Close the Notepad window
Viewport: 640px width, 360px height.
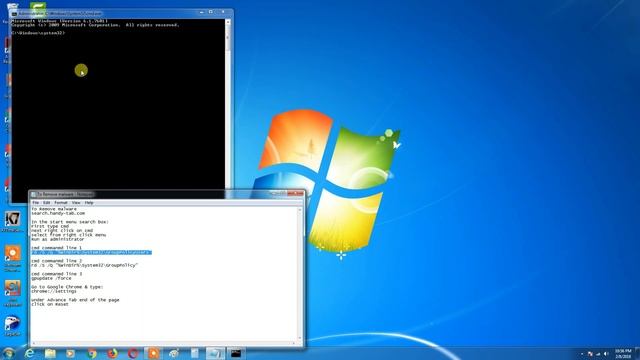point(296,193)
